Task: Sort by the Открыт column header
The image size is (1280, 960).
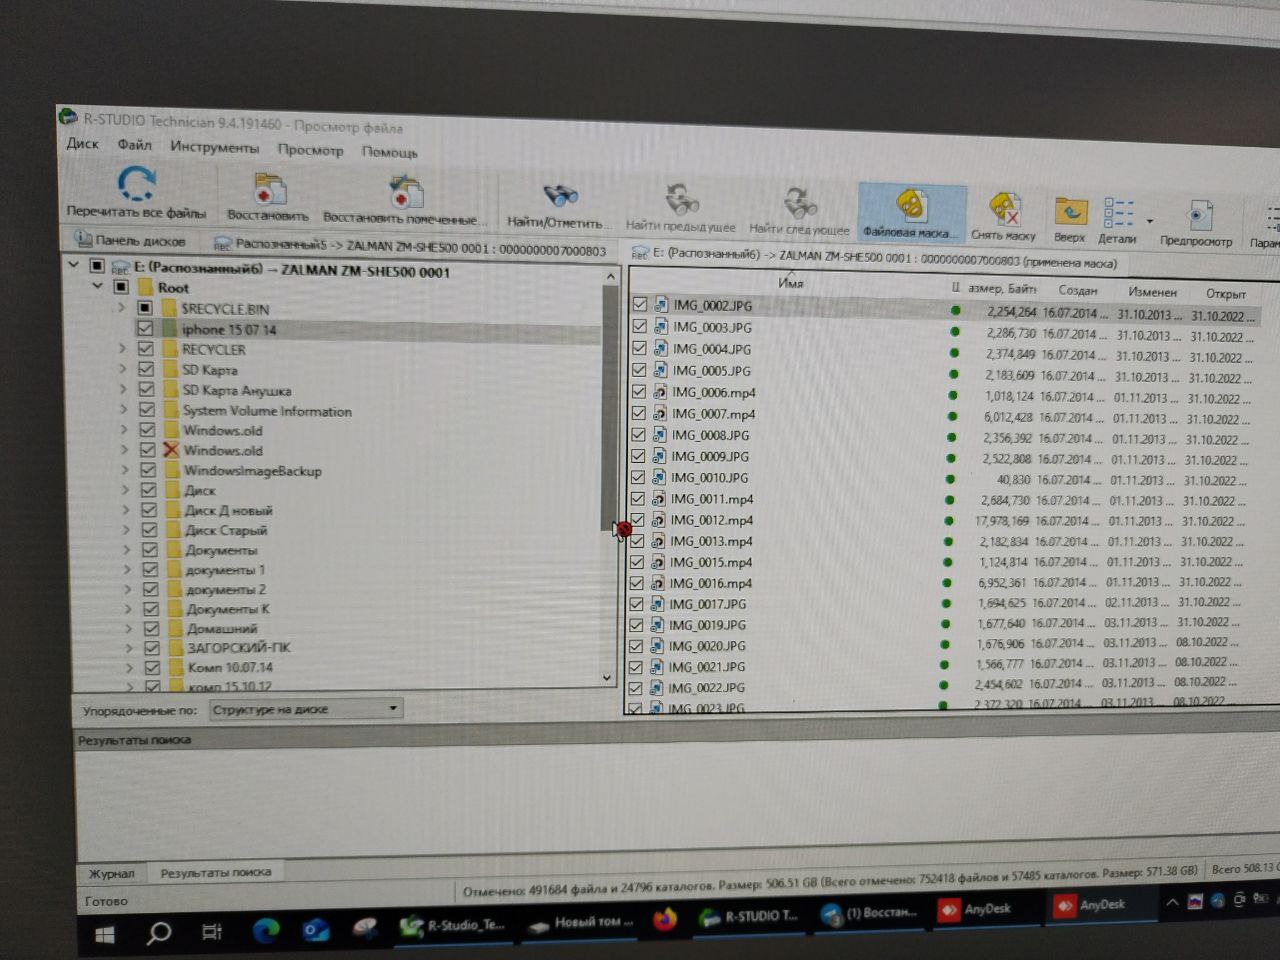Action: coord(1225,295)
